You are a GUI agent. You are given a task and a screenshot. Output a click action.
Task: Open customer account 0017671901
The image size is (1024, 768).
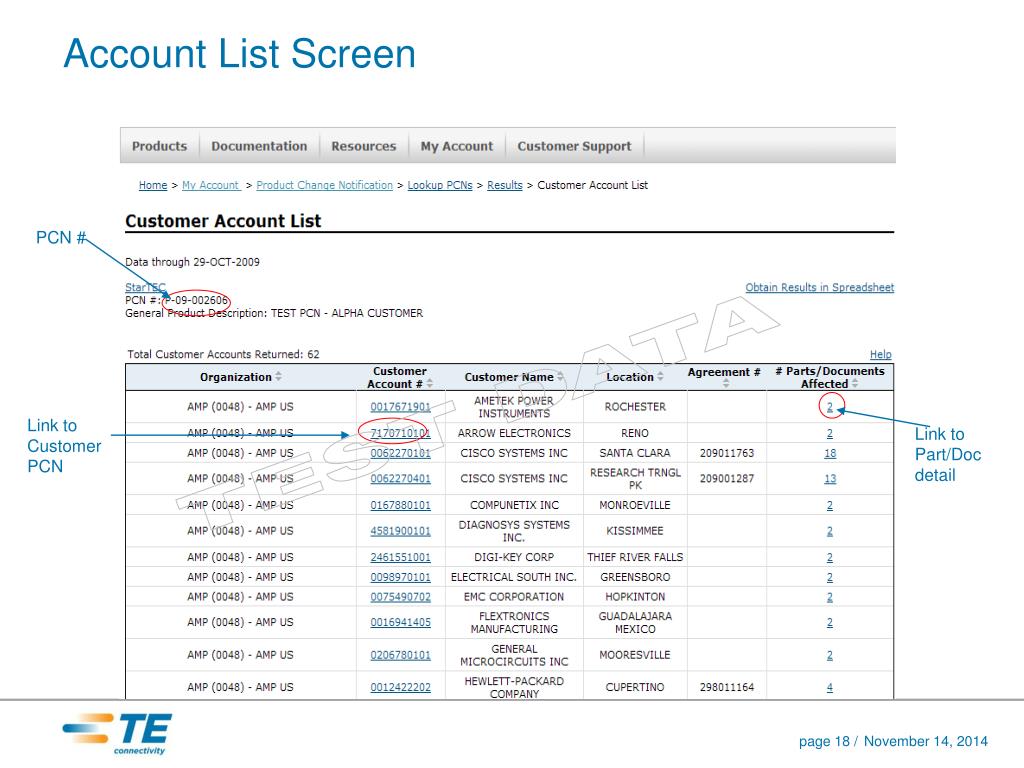tap(400, 407)
